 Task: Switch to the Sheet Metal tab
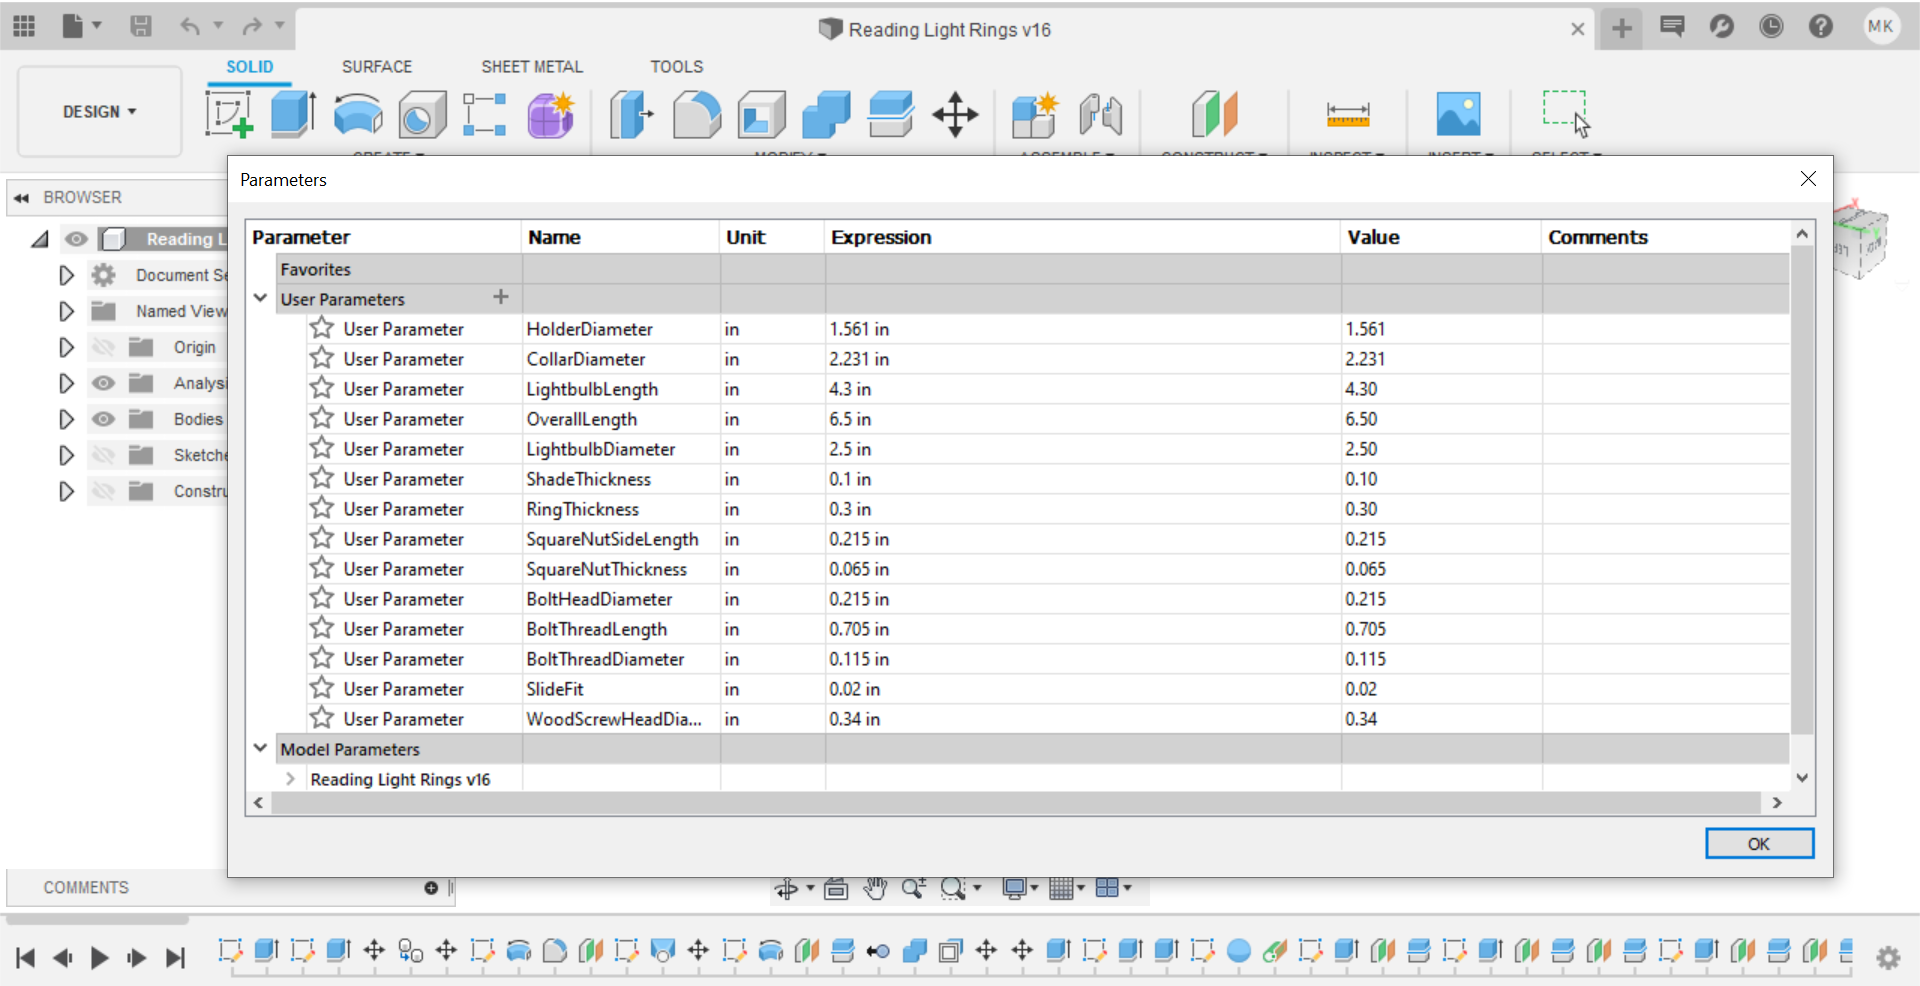pyautogui.click(x=531, y=66)
